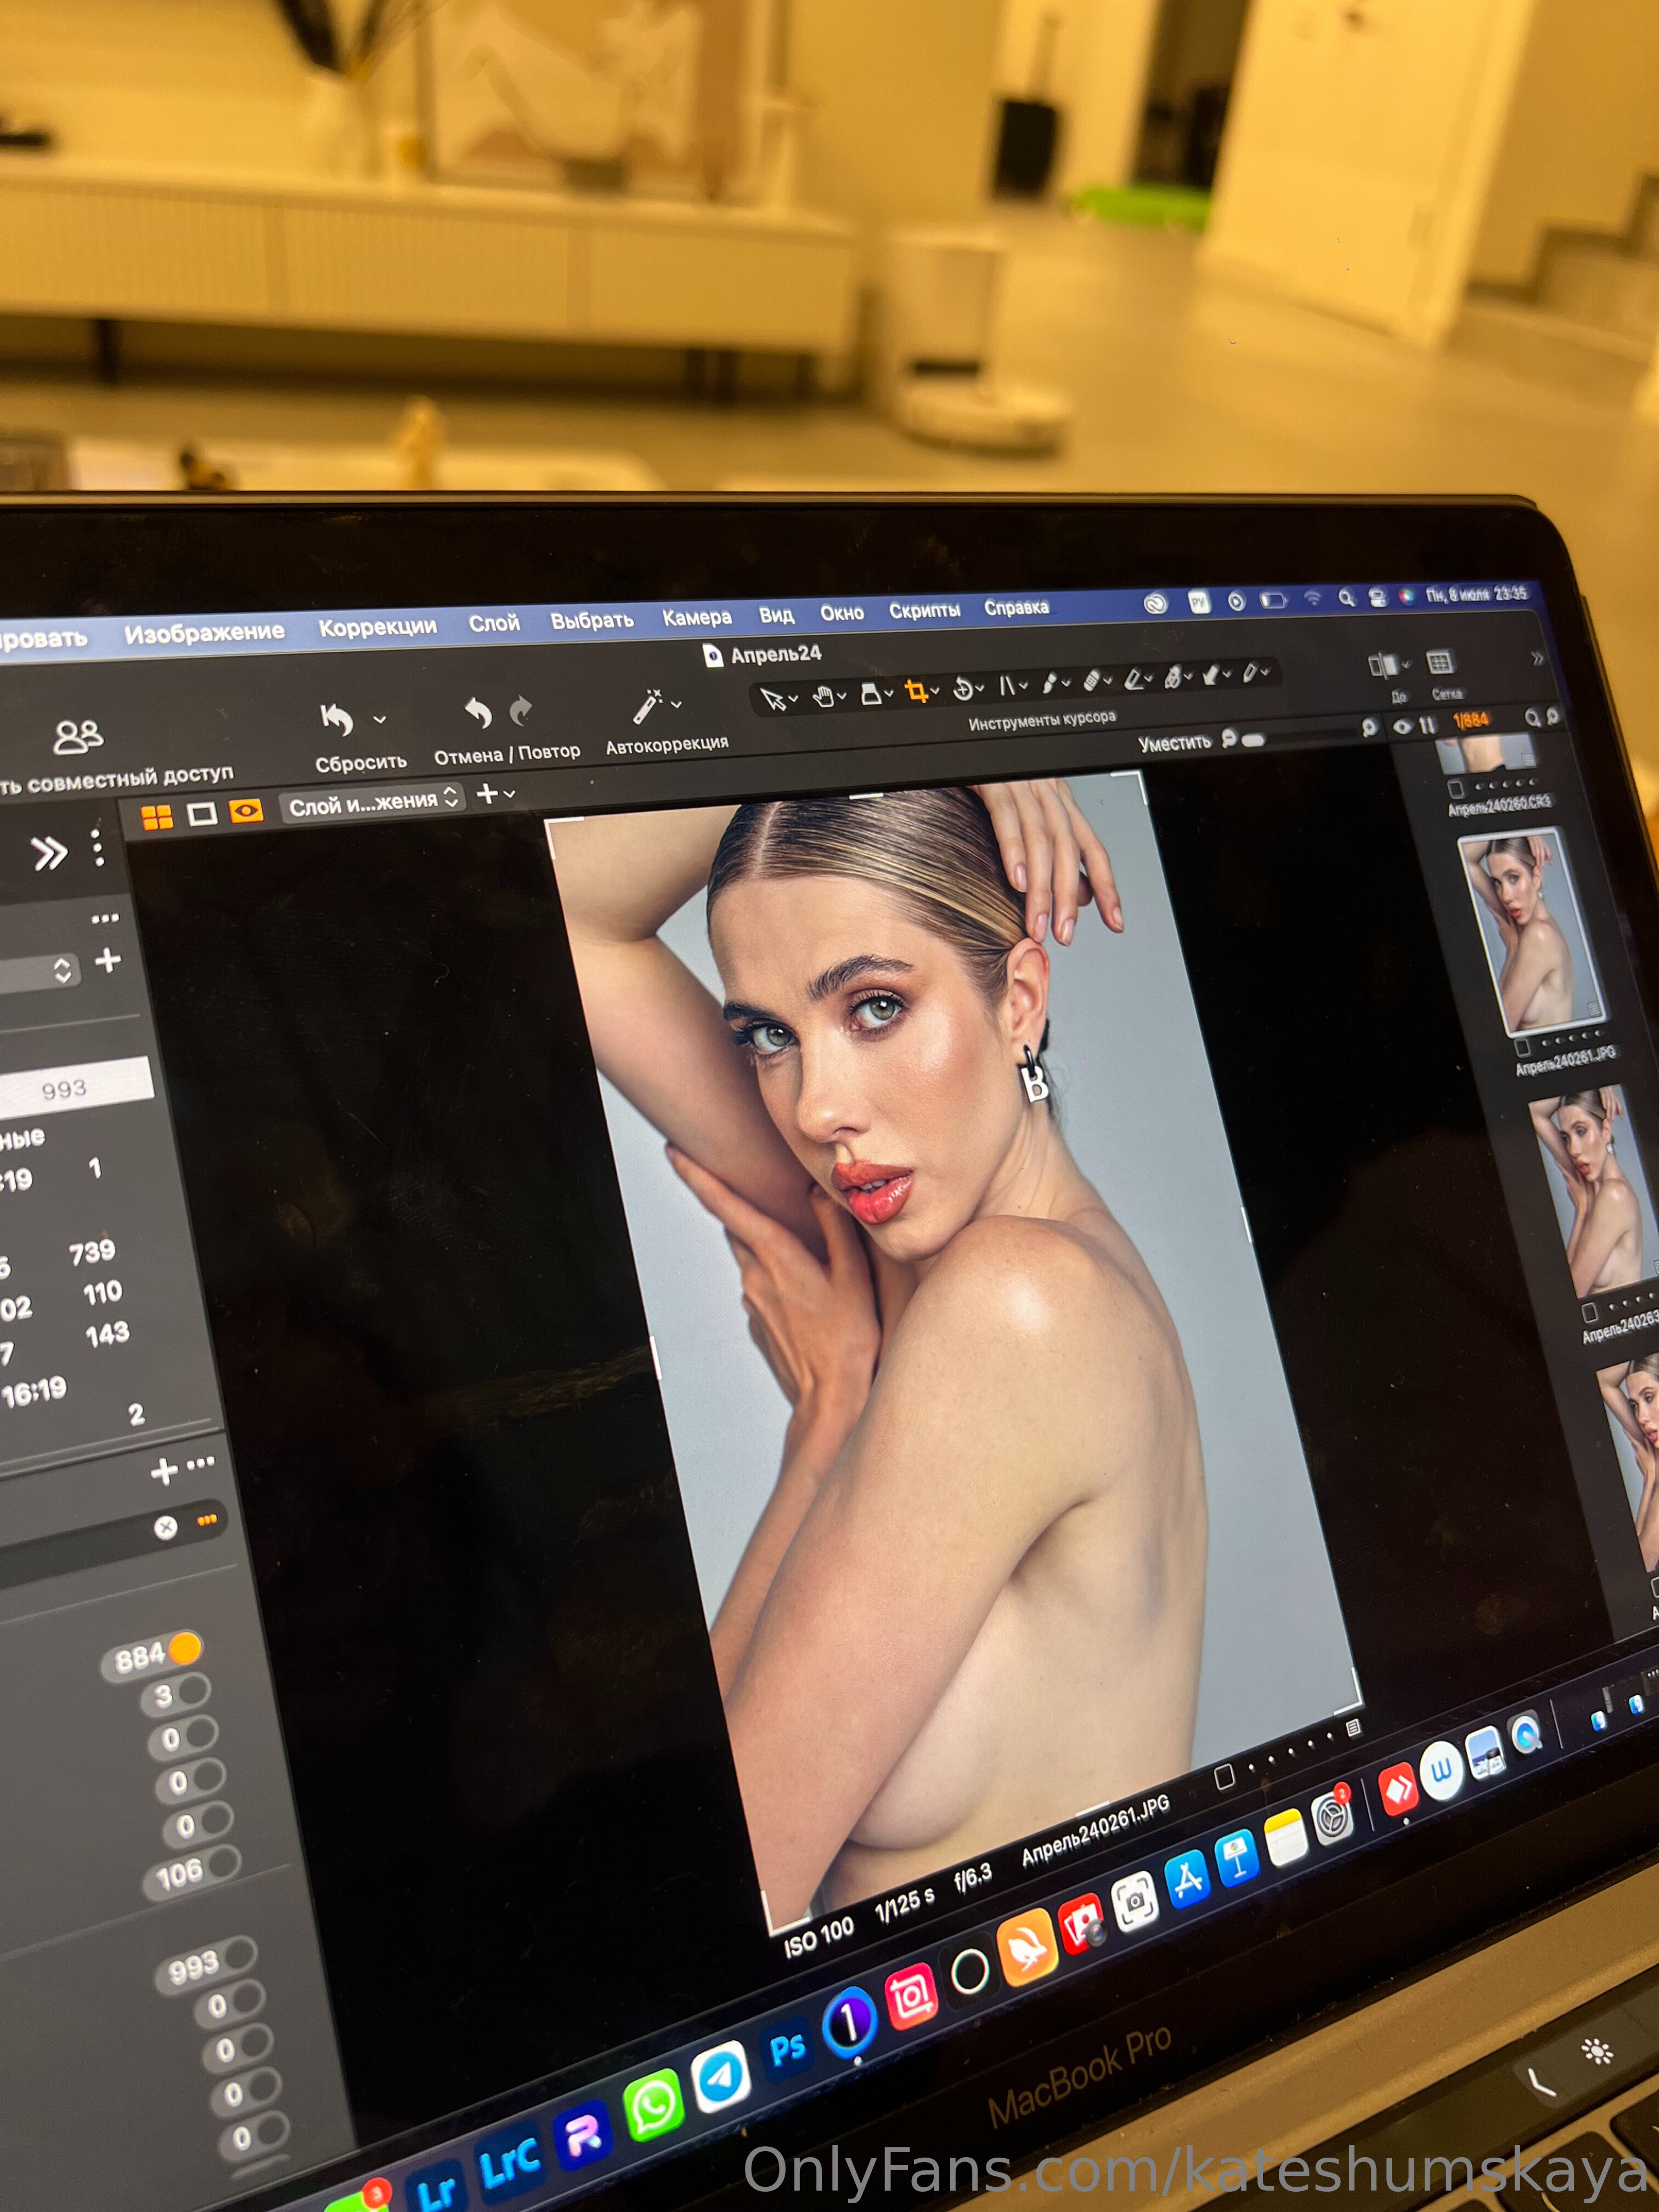
Task: Select the Crop cursor tool
Action: click(x=915, y=690)
